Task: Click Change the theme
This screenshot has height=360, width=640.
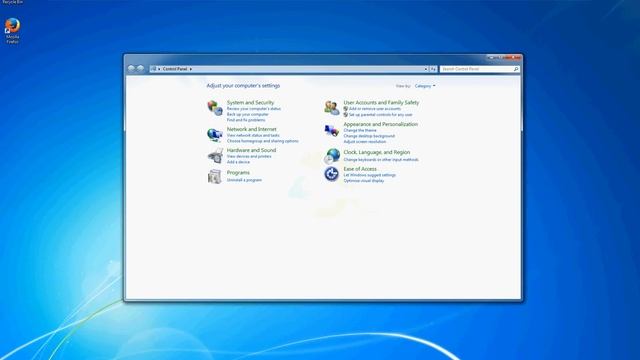Action: pyautogui.click(x=360, y=130)
